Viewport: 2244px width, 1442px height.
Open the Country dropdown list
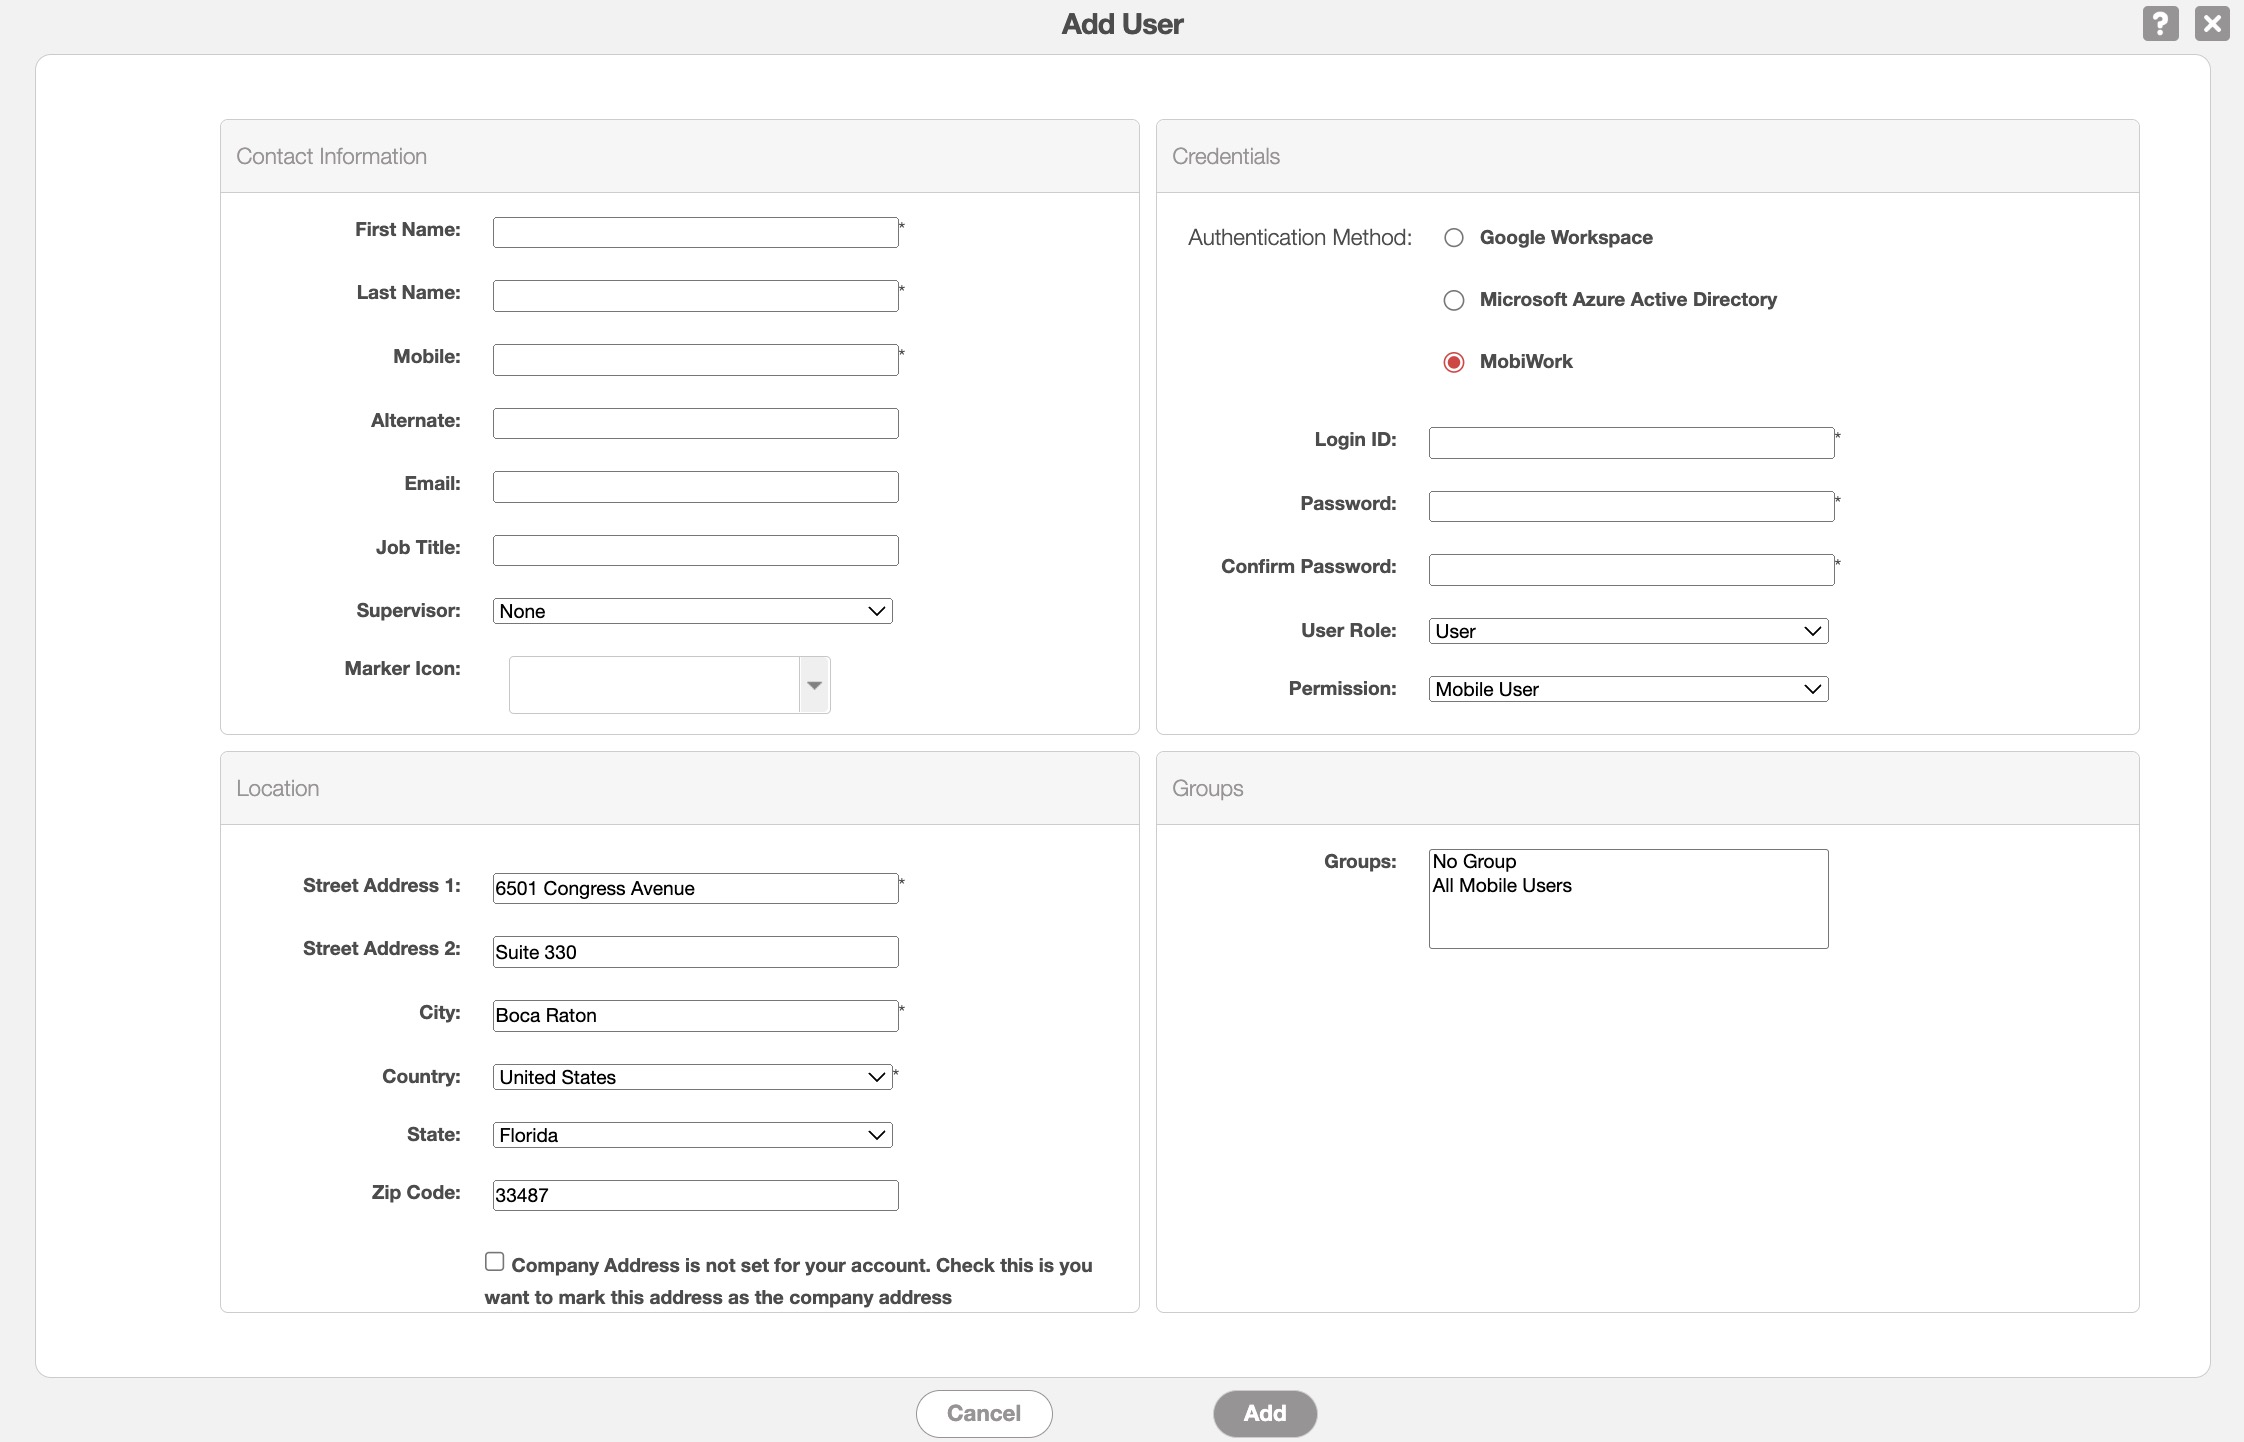pos(692,1077)
